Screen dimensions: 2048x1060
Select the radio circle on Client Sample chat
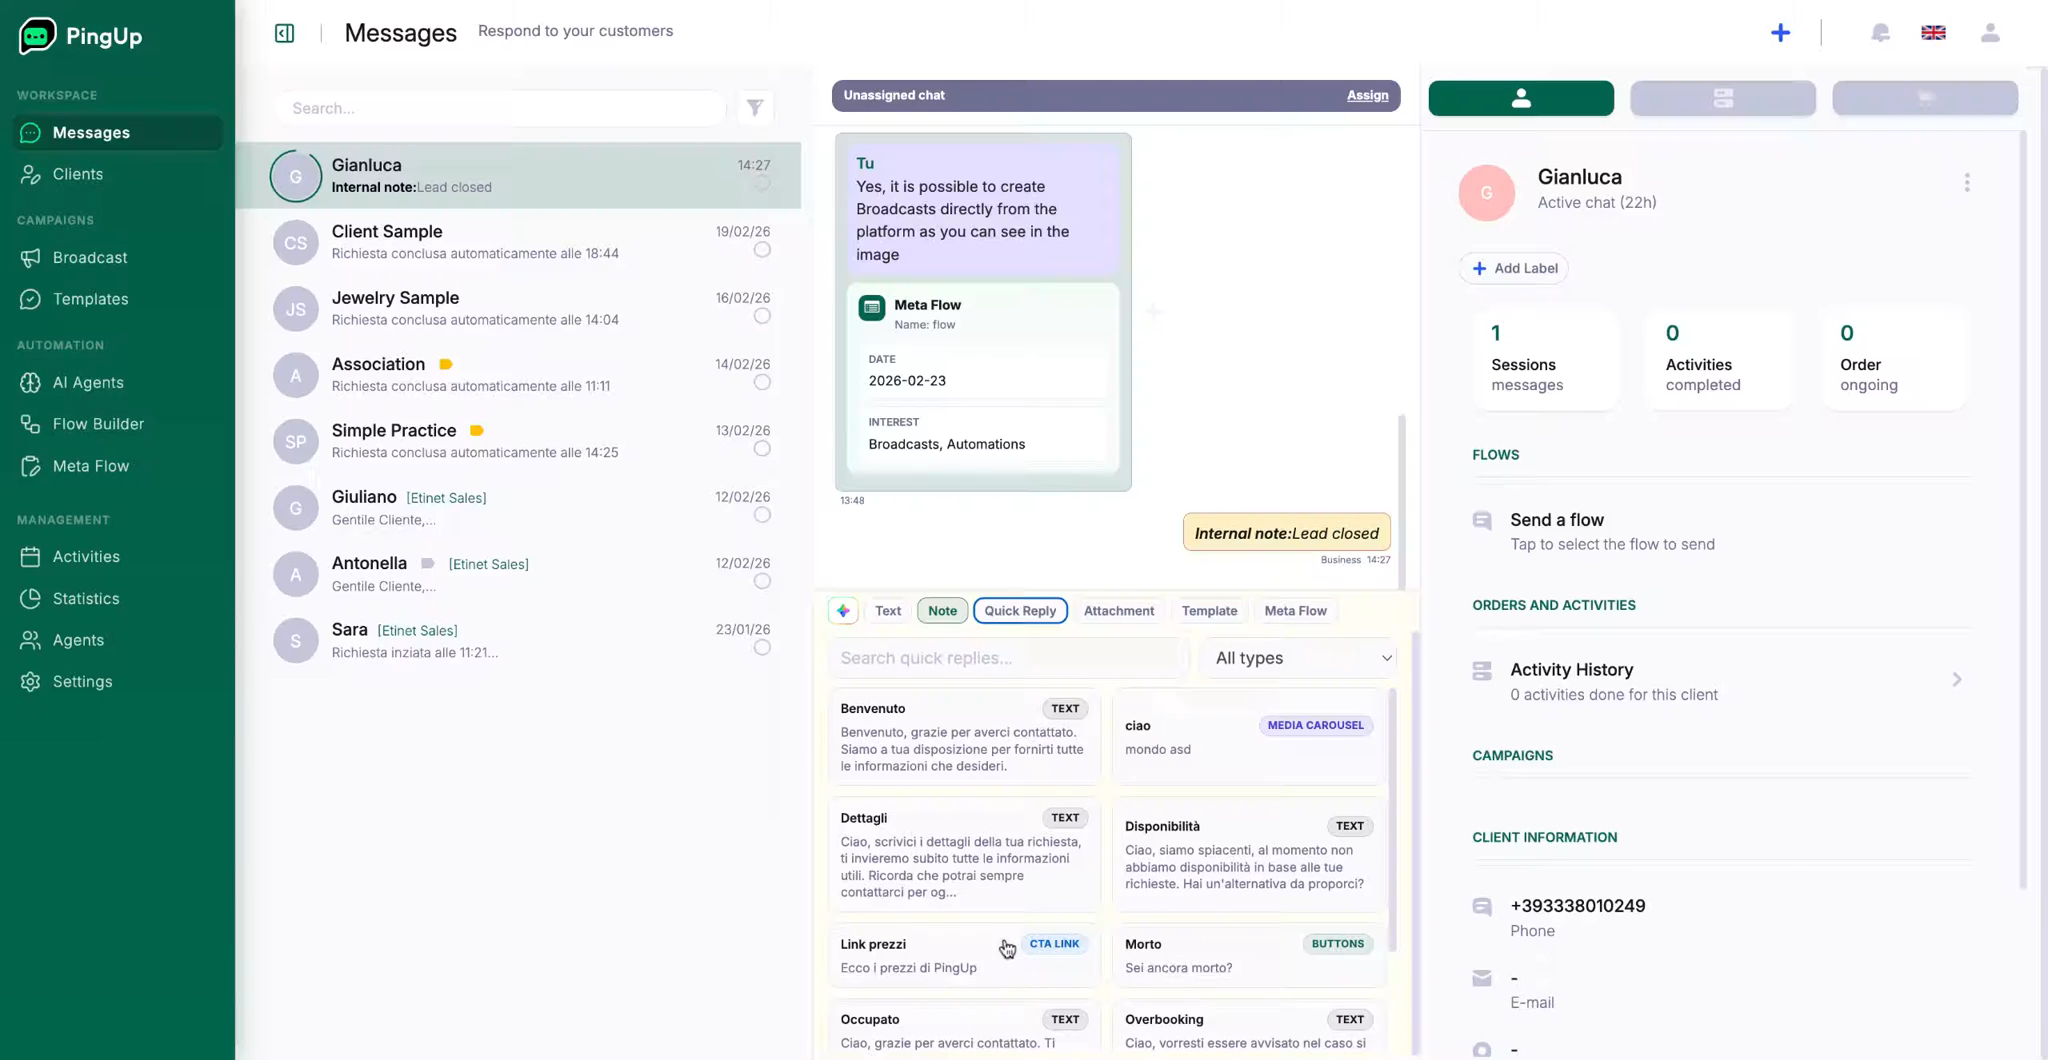[x=762, y=250]
